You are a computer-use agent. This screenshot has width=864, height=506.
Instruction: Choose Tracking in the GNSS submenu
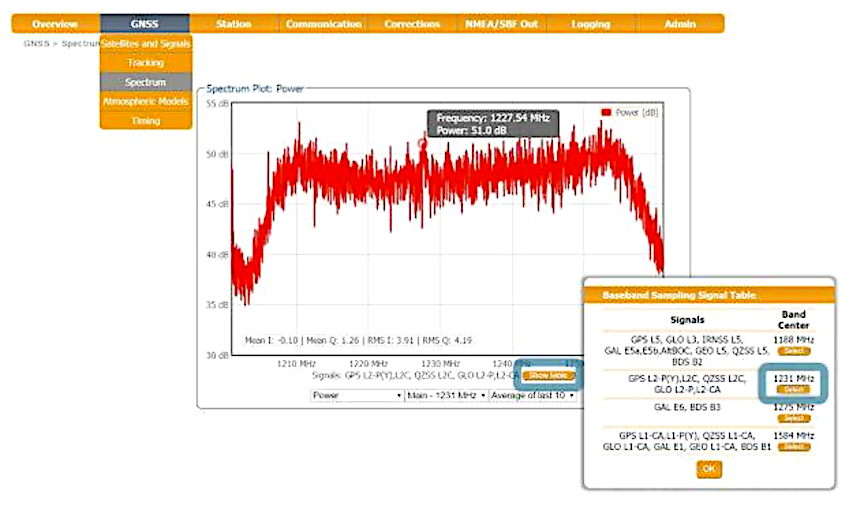pos(145,63)
